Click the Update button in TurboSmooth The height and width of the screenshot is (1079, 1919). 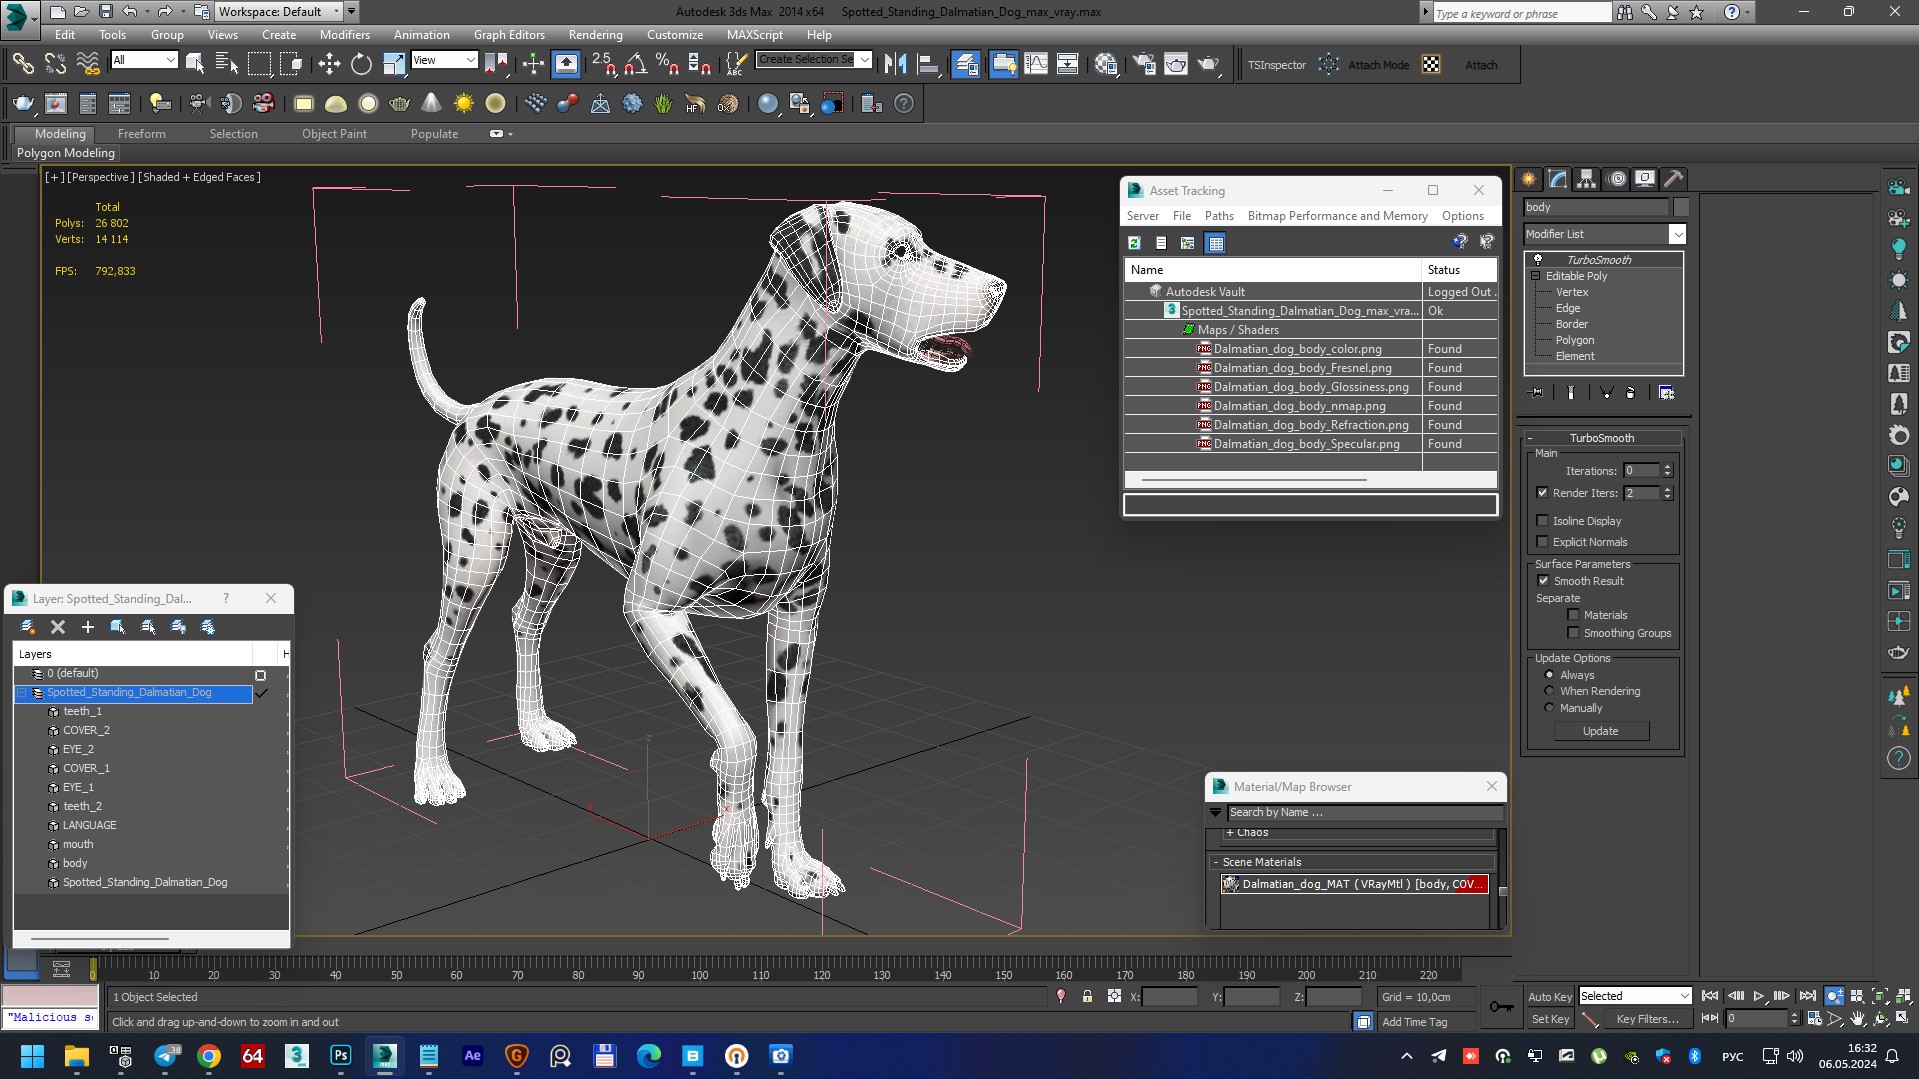tap(1600, 731)
